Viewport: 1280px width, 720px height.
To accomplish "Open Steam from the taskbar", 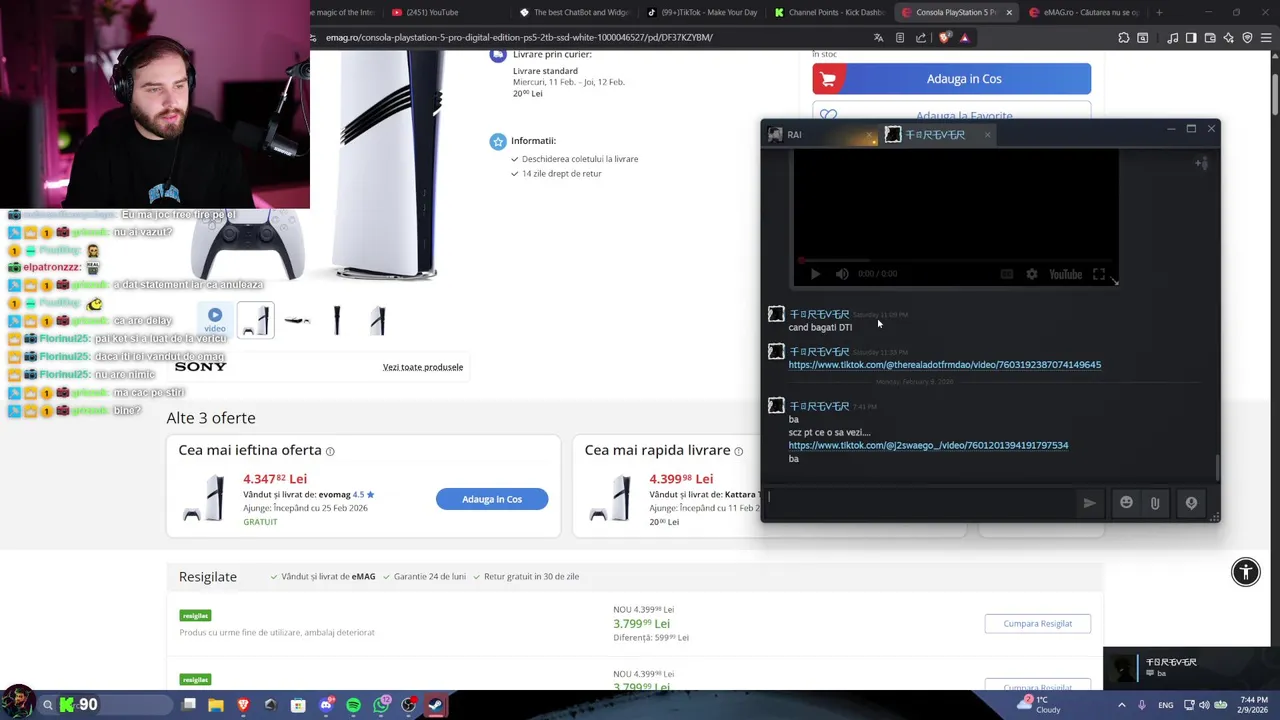I will tap(436, 705).
